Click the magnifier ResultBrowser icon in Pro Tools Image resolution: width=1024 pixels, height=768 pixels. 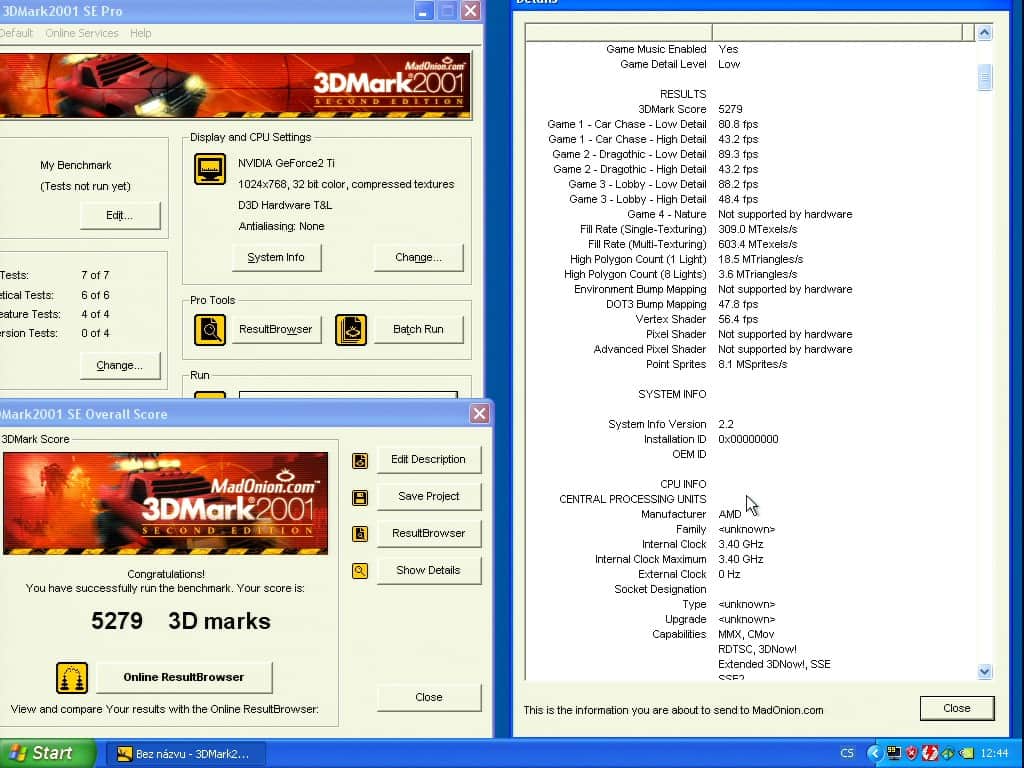tap(210, 329)
